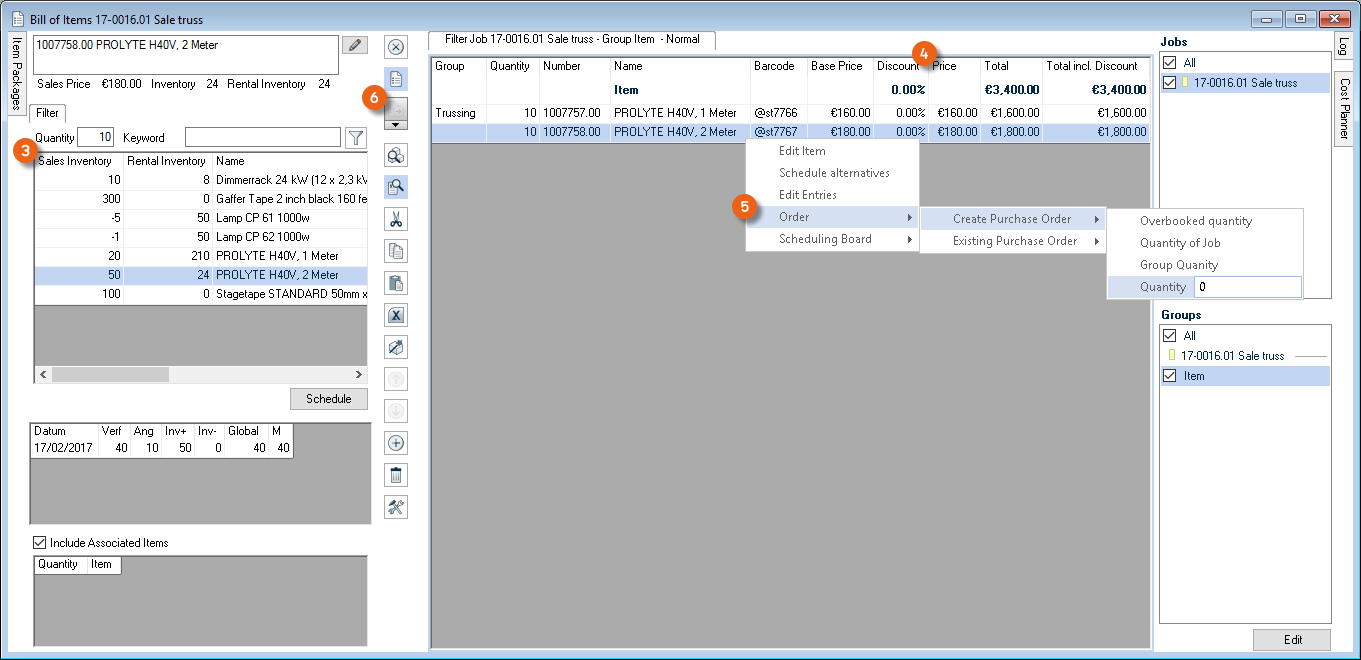Uncheck Include Associated Items checkbox
1361x660 pixels.
pos(40,543)
